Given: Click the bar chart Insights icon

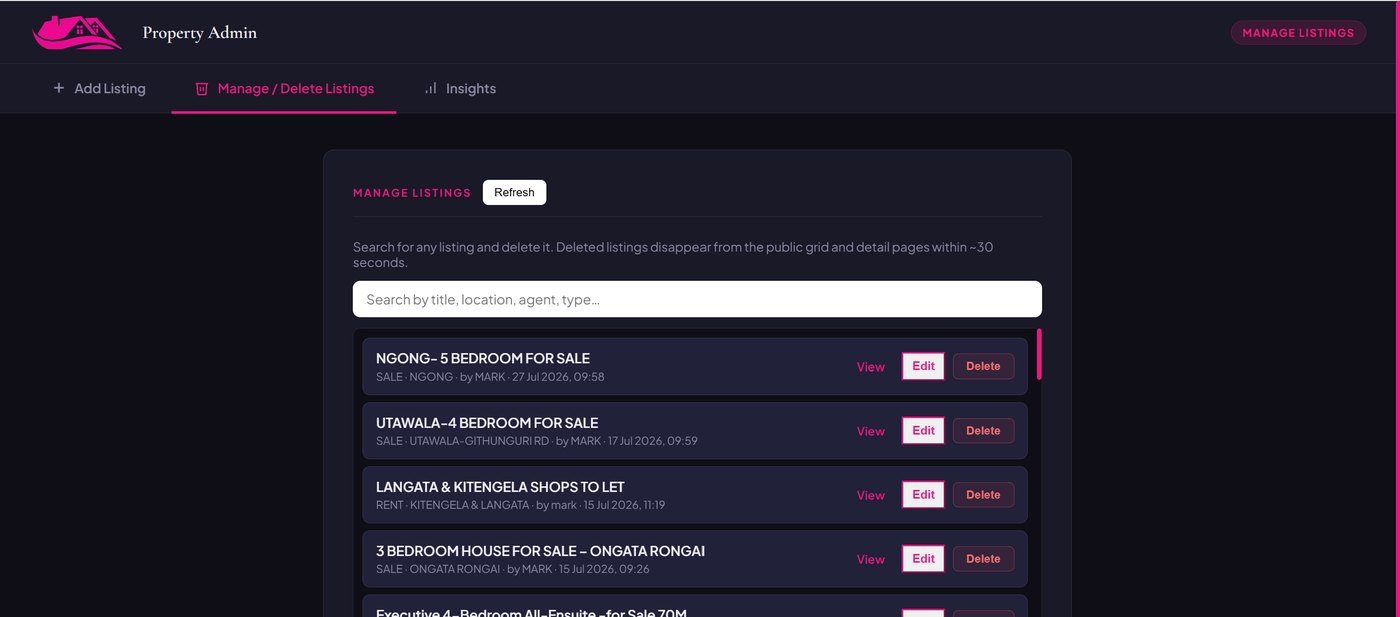Looking at the screenshot, I should [x=431, y=88].
